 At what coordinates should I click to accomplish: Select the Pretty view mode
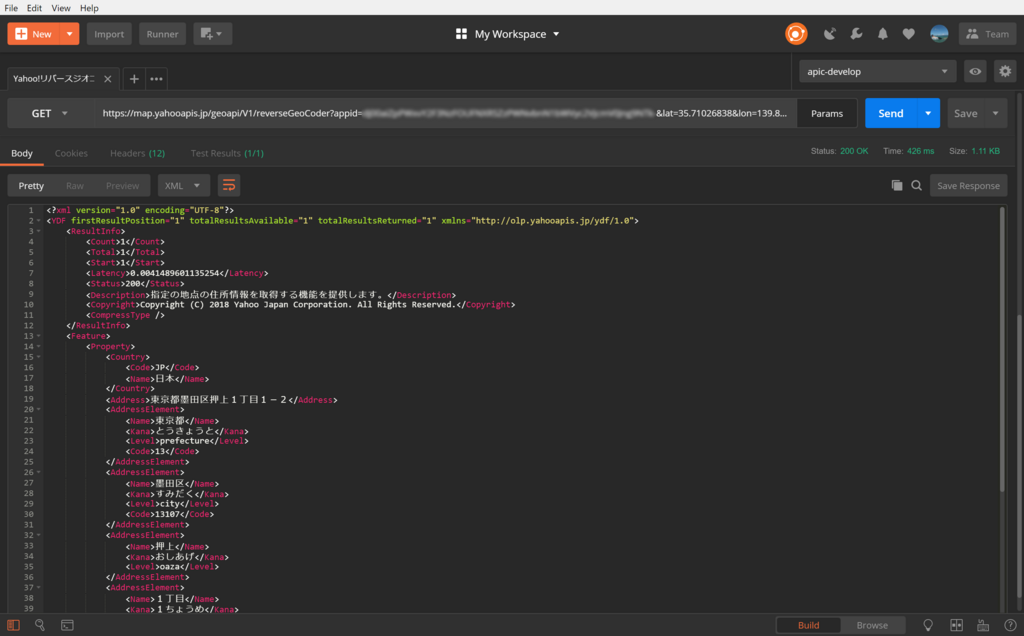31,185
